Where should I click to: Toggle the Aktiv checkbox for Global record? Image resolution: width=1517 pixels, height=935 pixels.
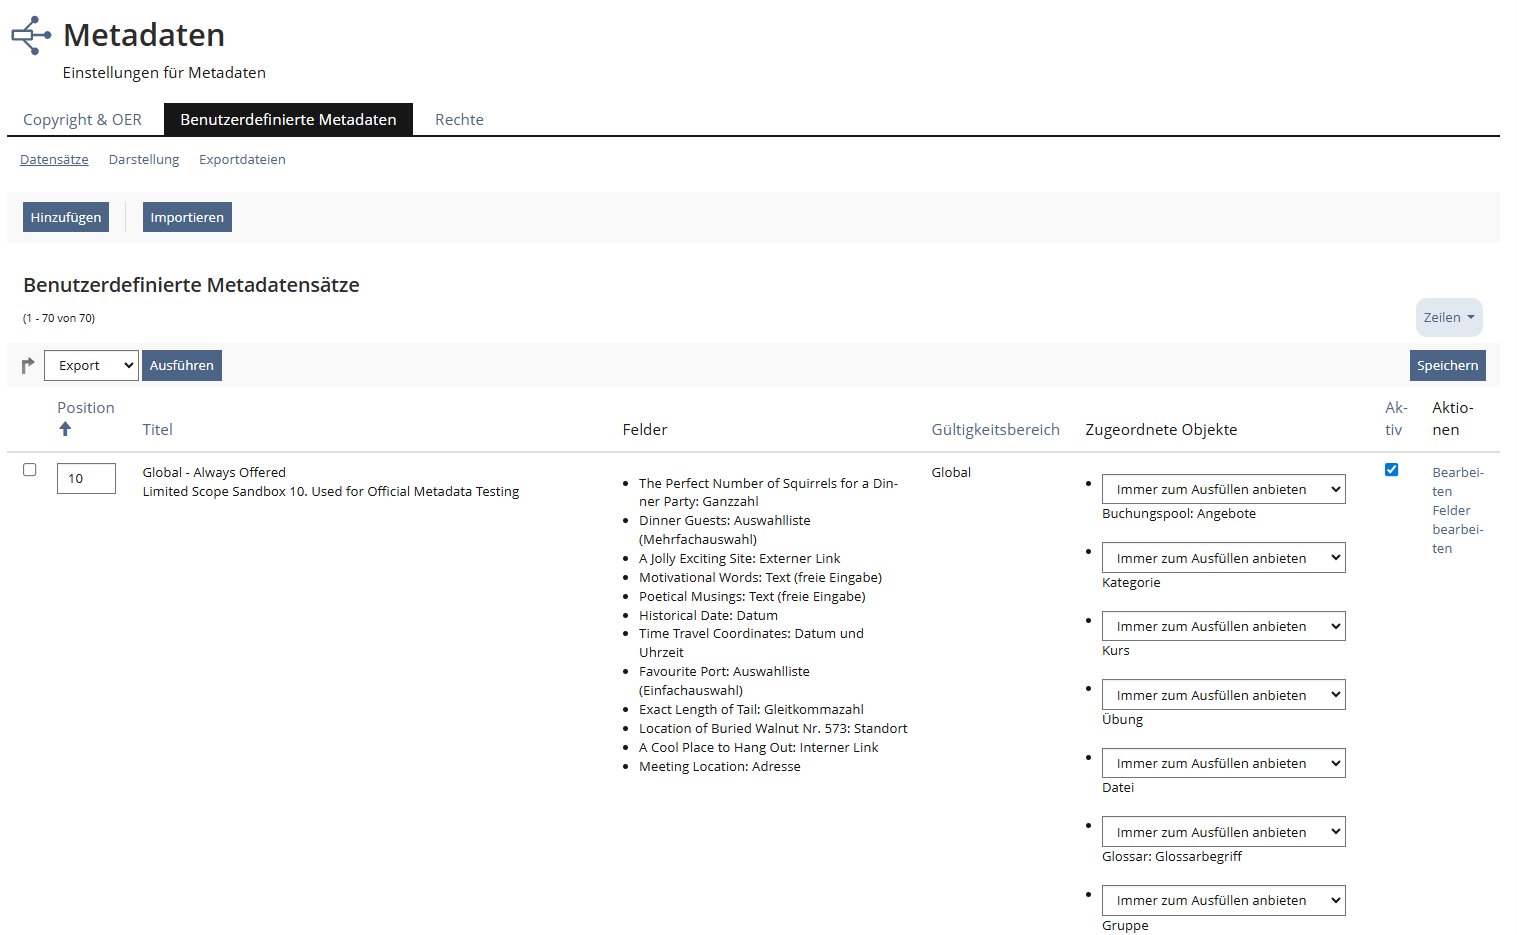coord(1391,470)
